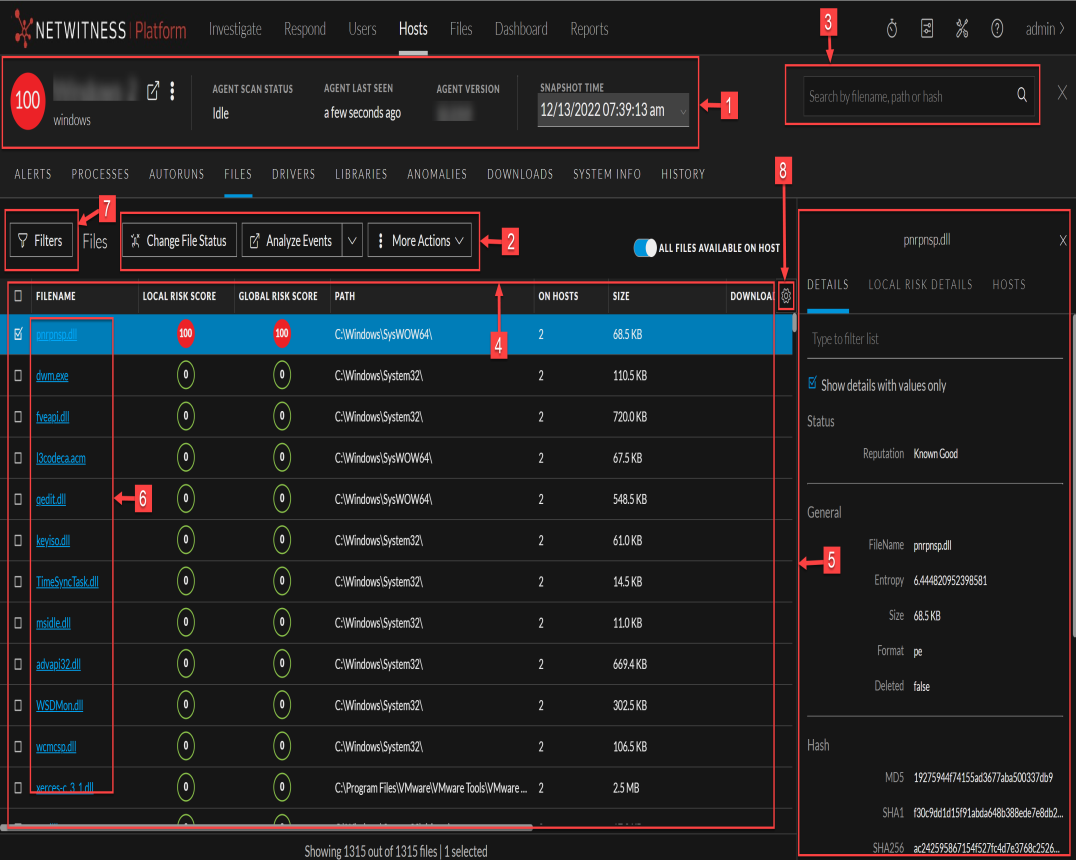Screen dimensions: 1076x860
Task: Click the user preferences icon near admin
Action: click(x=926, y=29)
